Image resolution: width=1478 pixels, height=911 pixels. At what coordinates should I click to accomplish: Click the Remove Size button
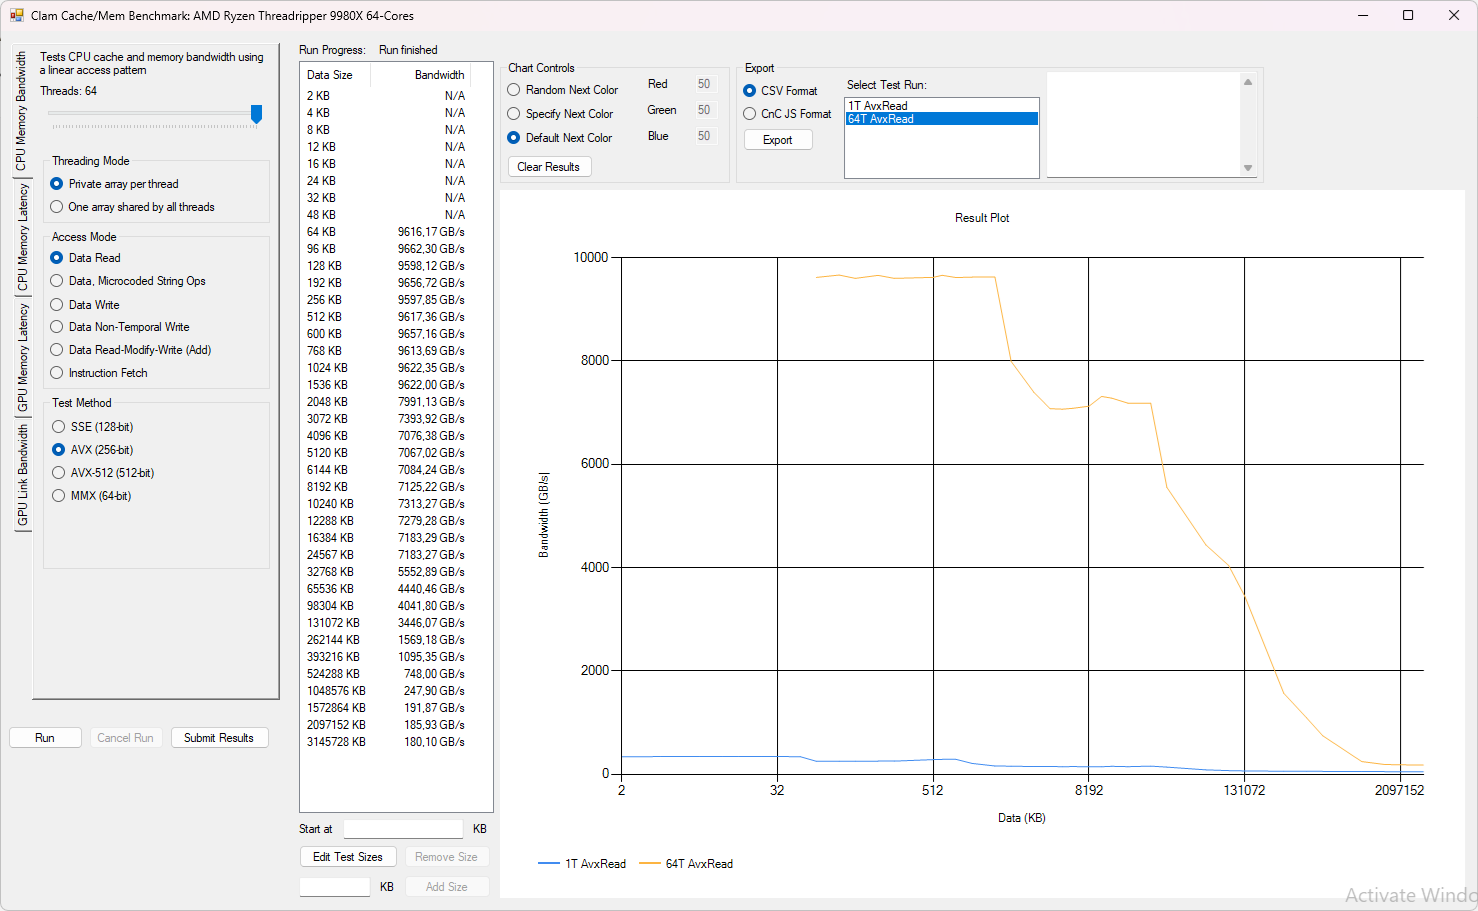tap(446, 857)
